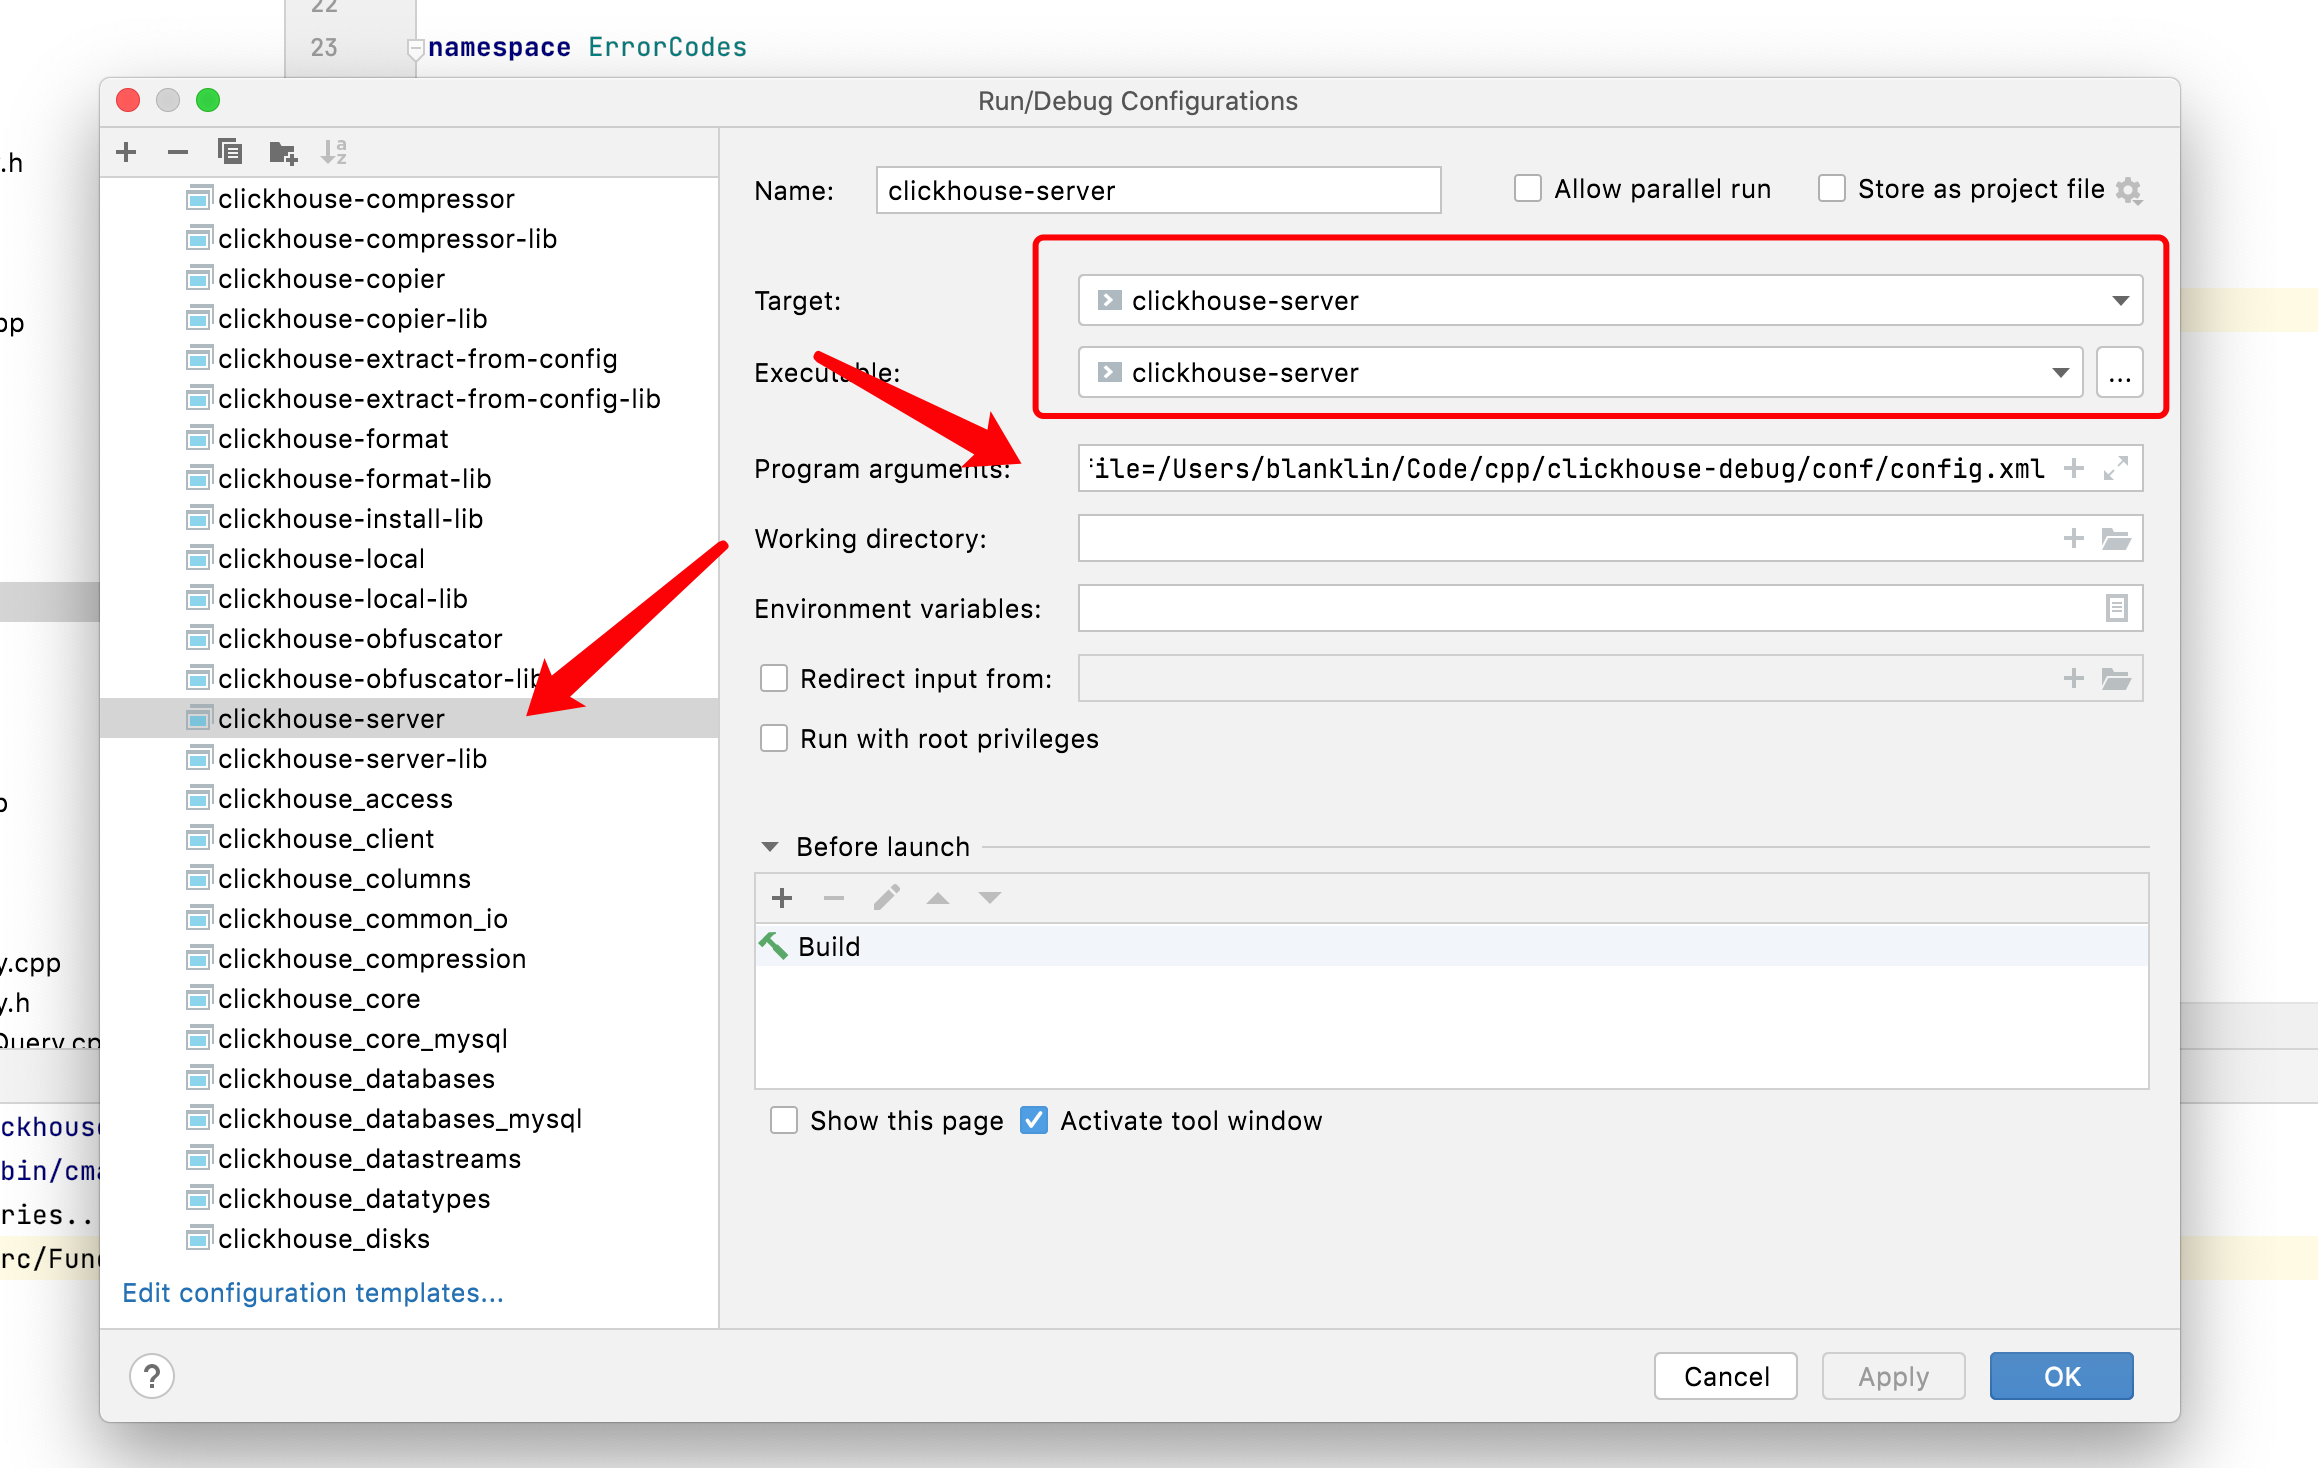Sort configurations alphabetically
Screen dimensions: 2318x1468
click(x=334, y=152)
